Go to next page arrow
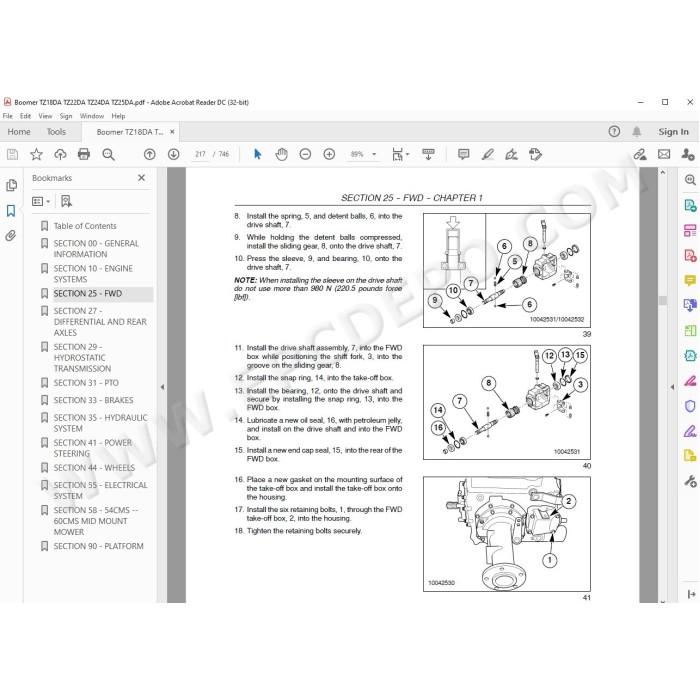700x700 pixels. 174,154
